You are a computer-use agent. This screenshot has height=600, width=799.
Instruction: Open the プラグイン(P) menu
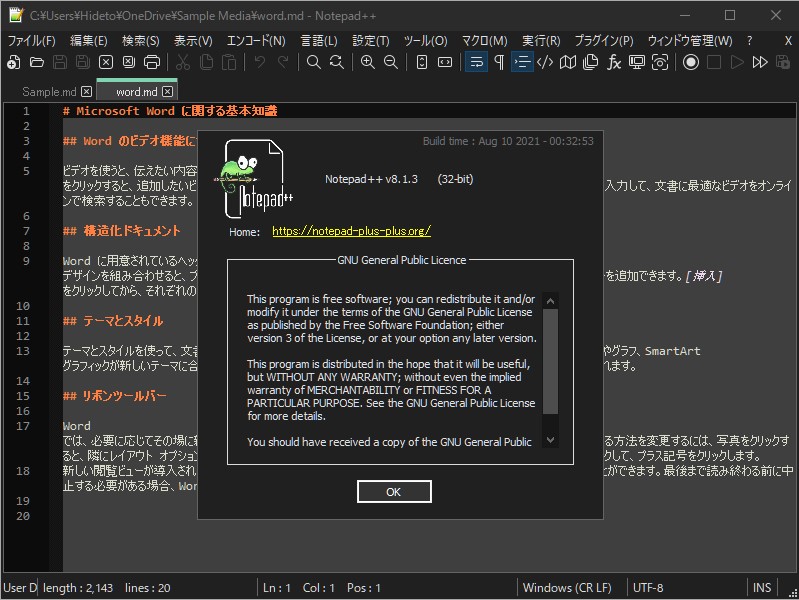tap(604, 41)
